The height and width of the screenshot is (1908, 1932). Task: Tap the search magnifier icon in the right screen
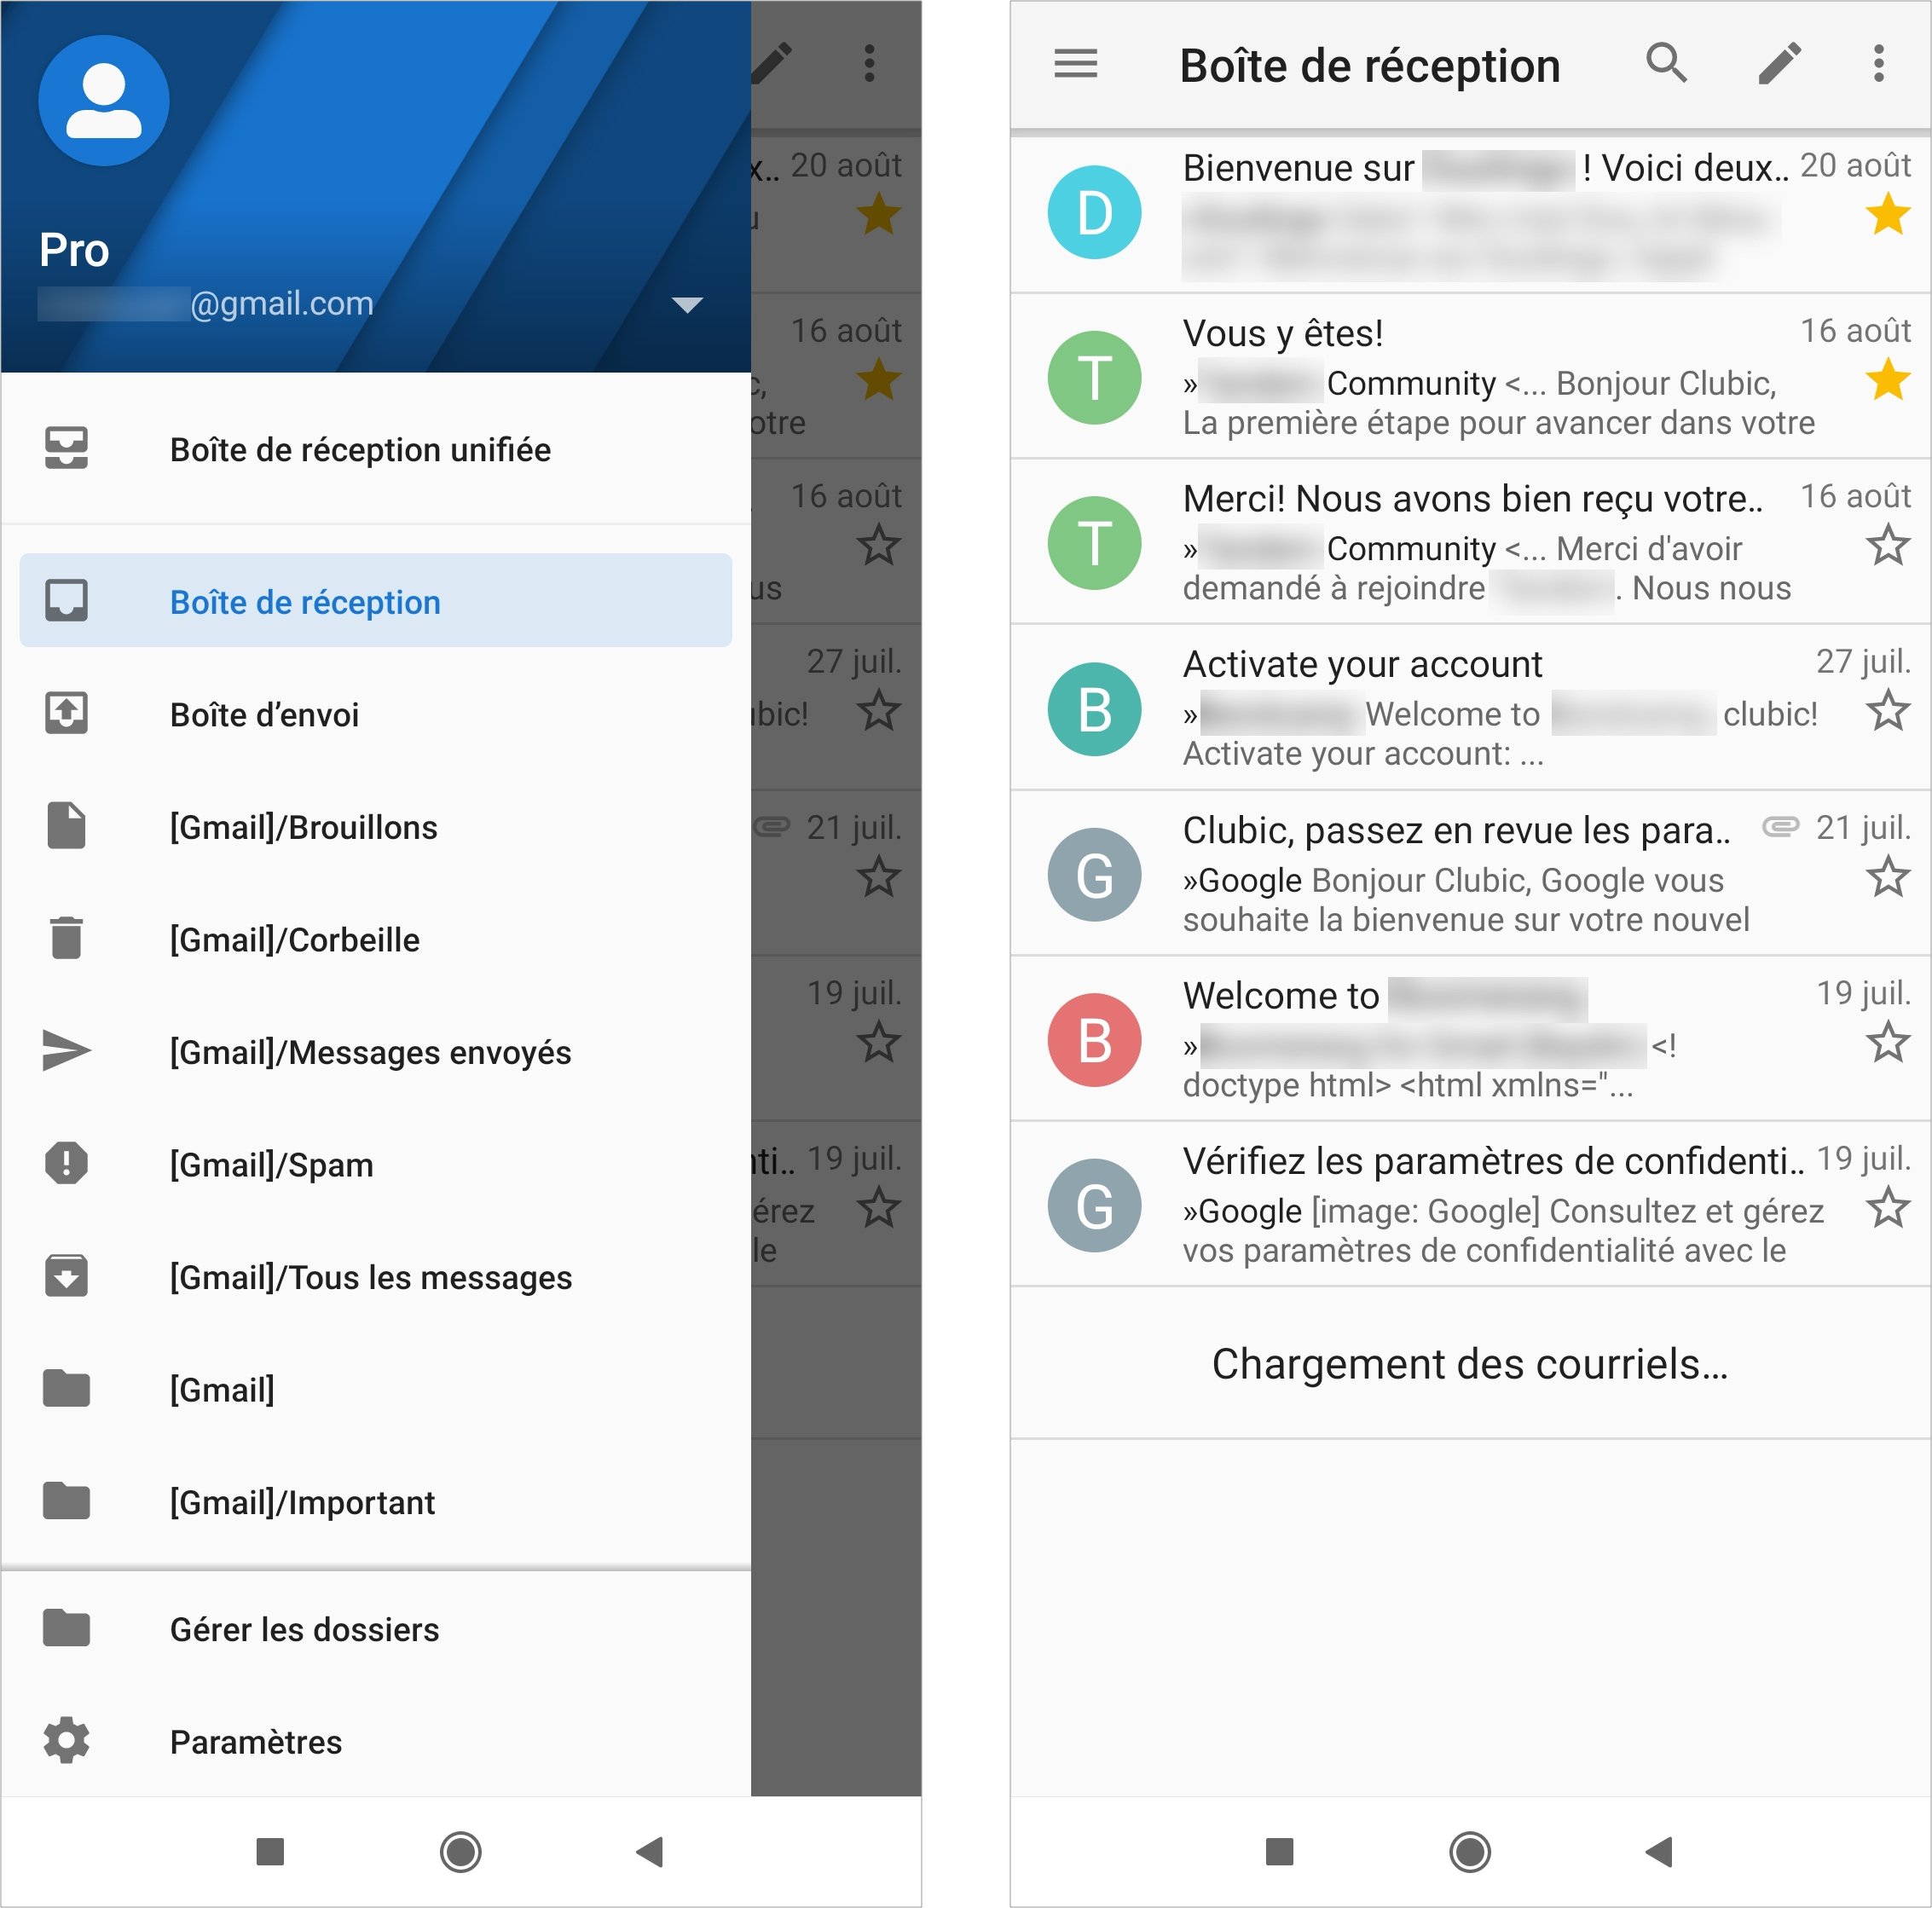(1666, 63)
